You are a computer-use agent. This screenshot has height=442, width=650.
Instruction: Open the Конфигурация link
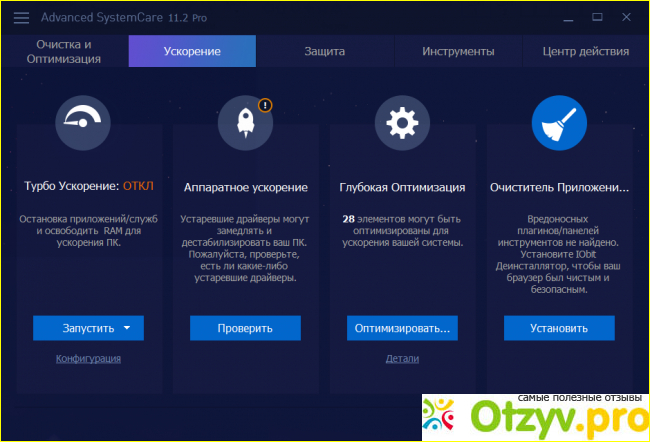pyautogui.click(x=88, y=358)
